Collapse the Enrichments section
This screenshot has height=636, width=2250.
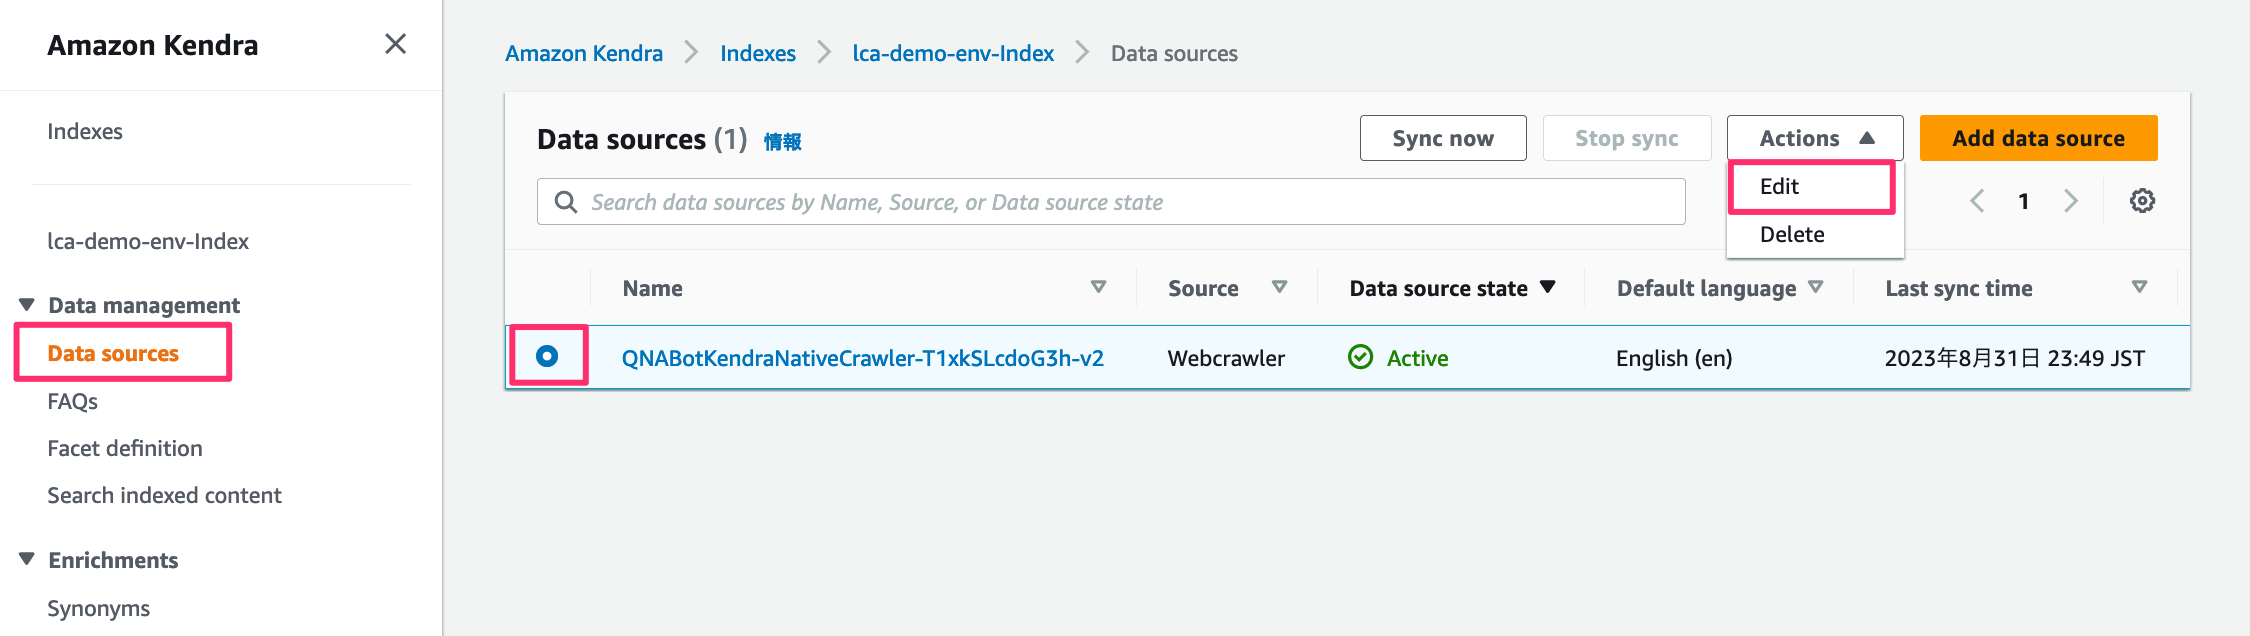point(27,559)
